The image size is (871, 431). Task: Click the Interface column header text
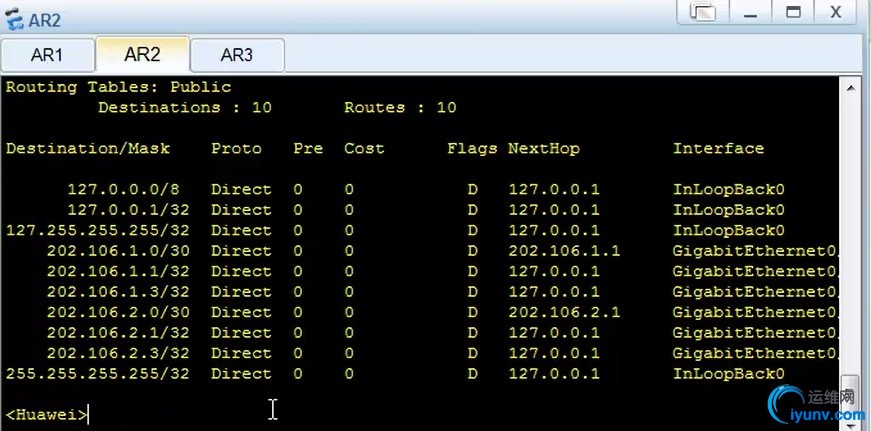tap(718, 148)
